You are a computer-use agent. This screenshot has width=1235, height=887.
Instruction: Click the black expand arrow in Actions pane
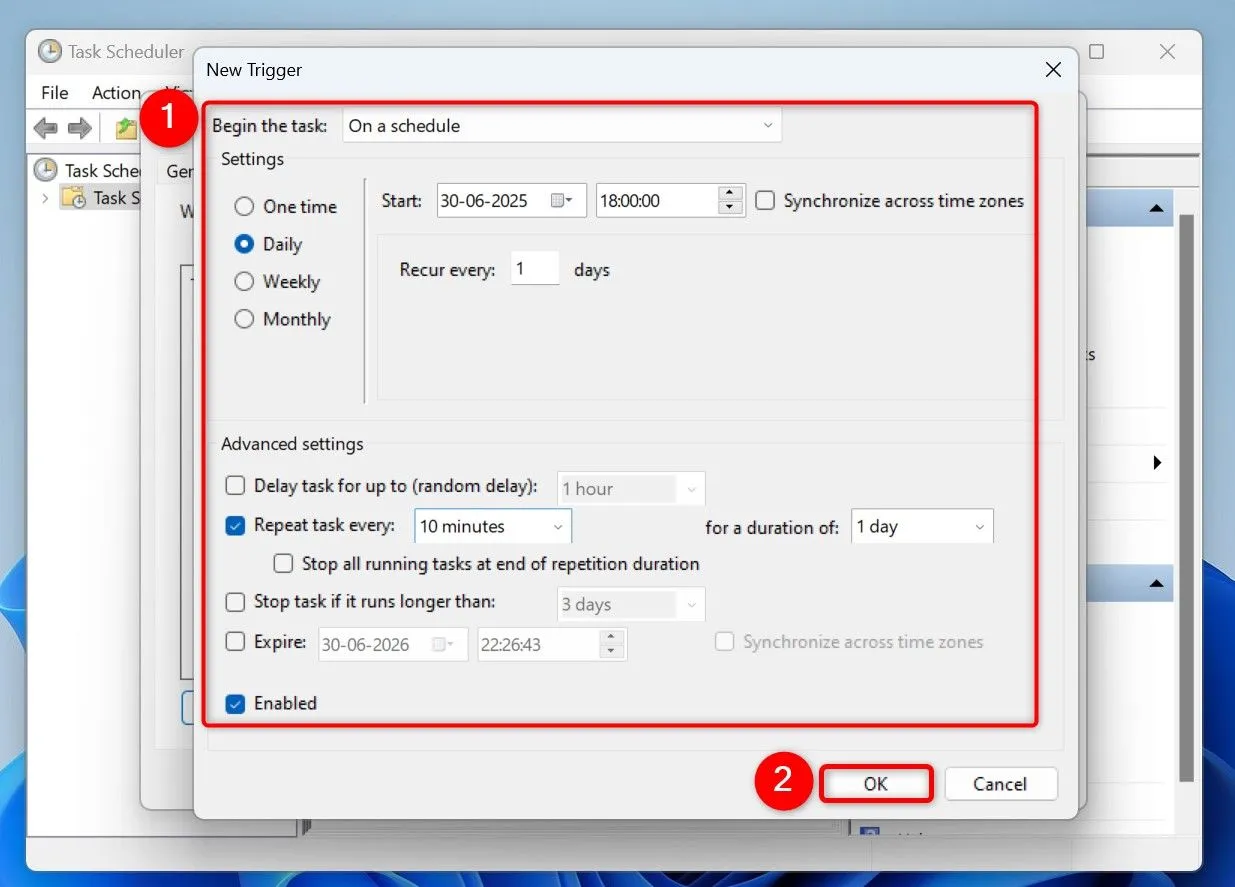(1157, 463)
